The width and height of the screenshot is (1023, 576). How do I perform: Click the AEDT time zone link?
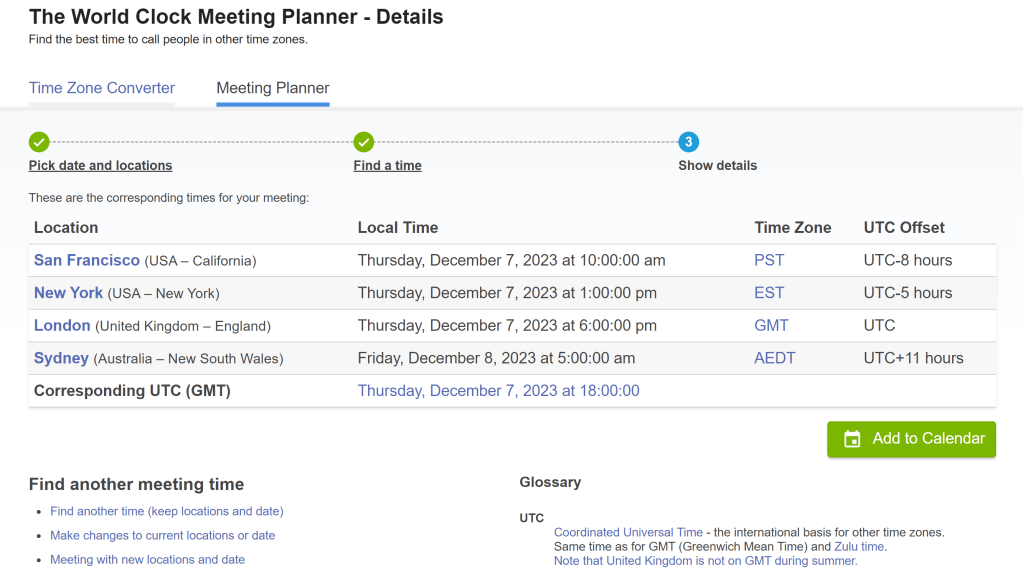(x=775, y=358)
